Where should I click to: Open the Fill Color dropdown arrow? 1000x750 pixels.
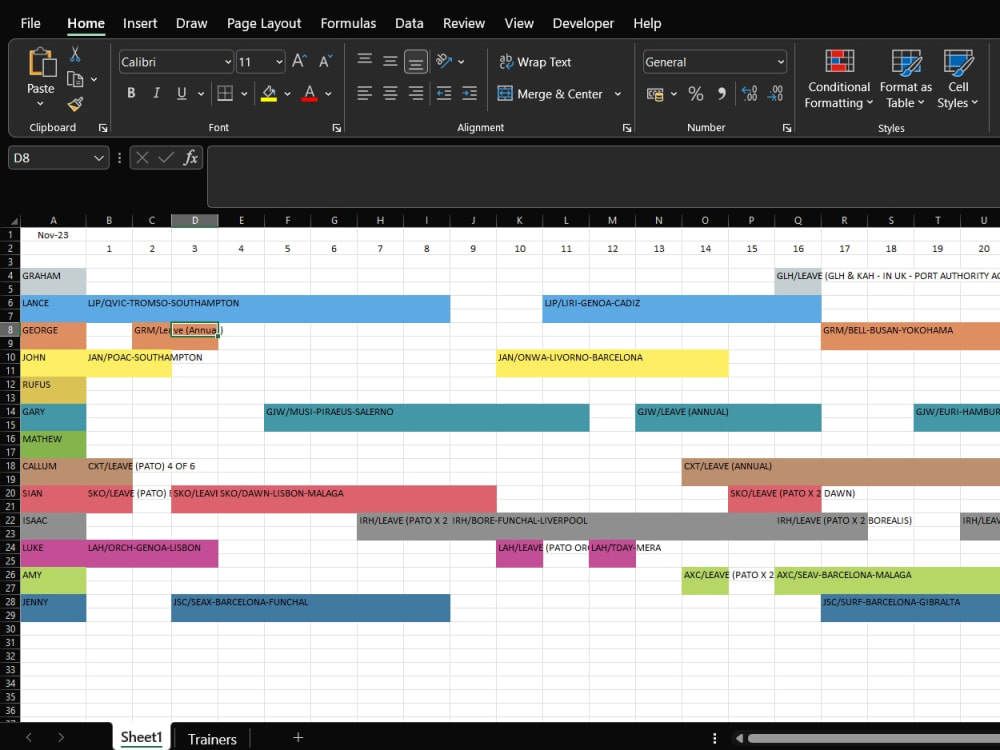pos(288,94)
